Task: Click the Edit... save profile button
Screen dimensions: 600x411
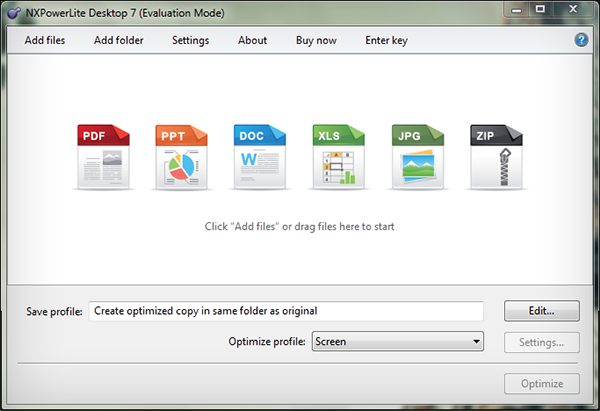Action: point(541,311)
